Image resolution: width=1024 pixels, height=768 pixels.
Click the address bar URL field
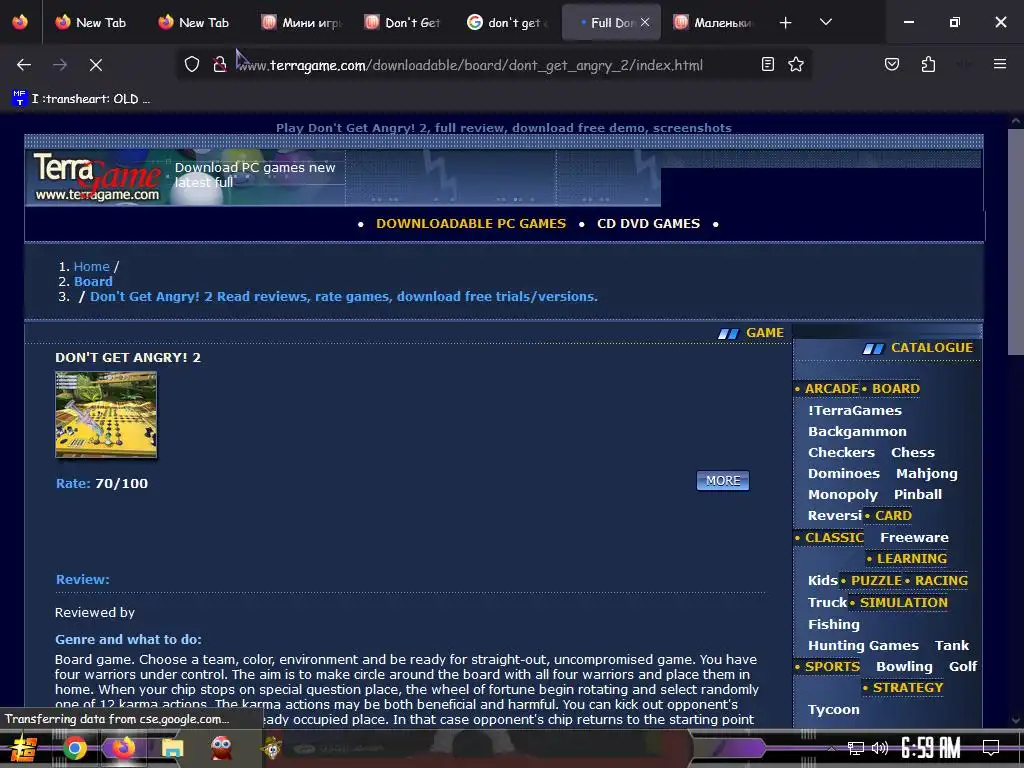[469, 65]
